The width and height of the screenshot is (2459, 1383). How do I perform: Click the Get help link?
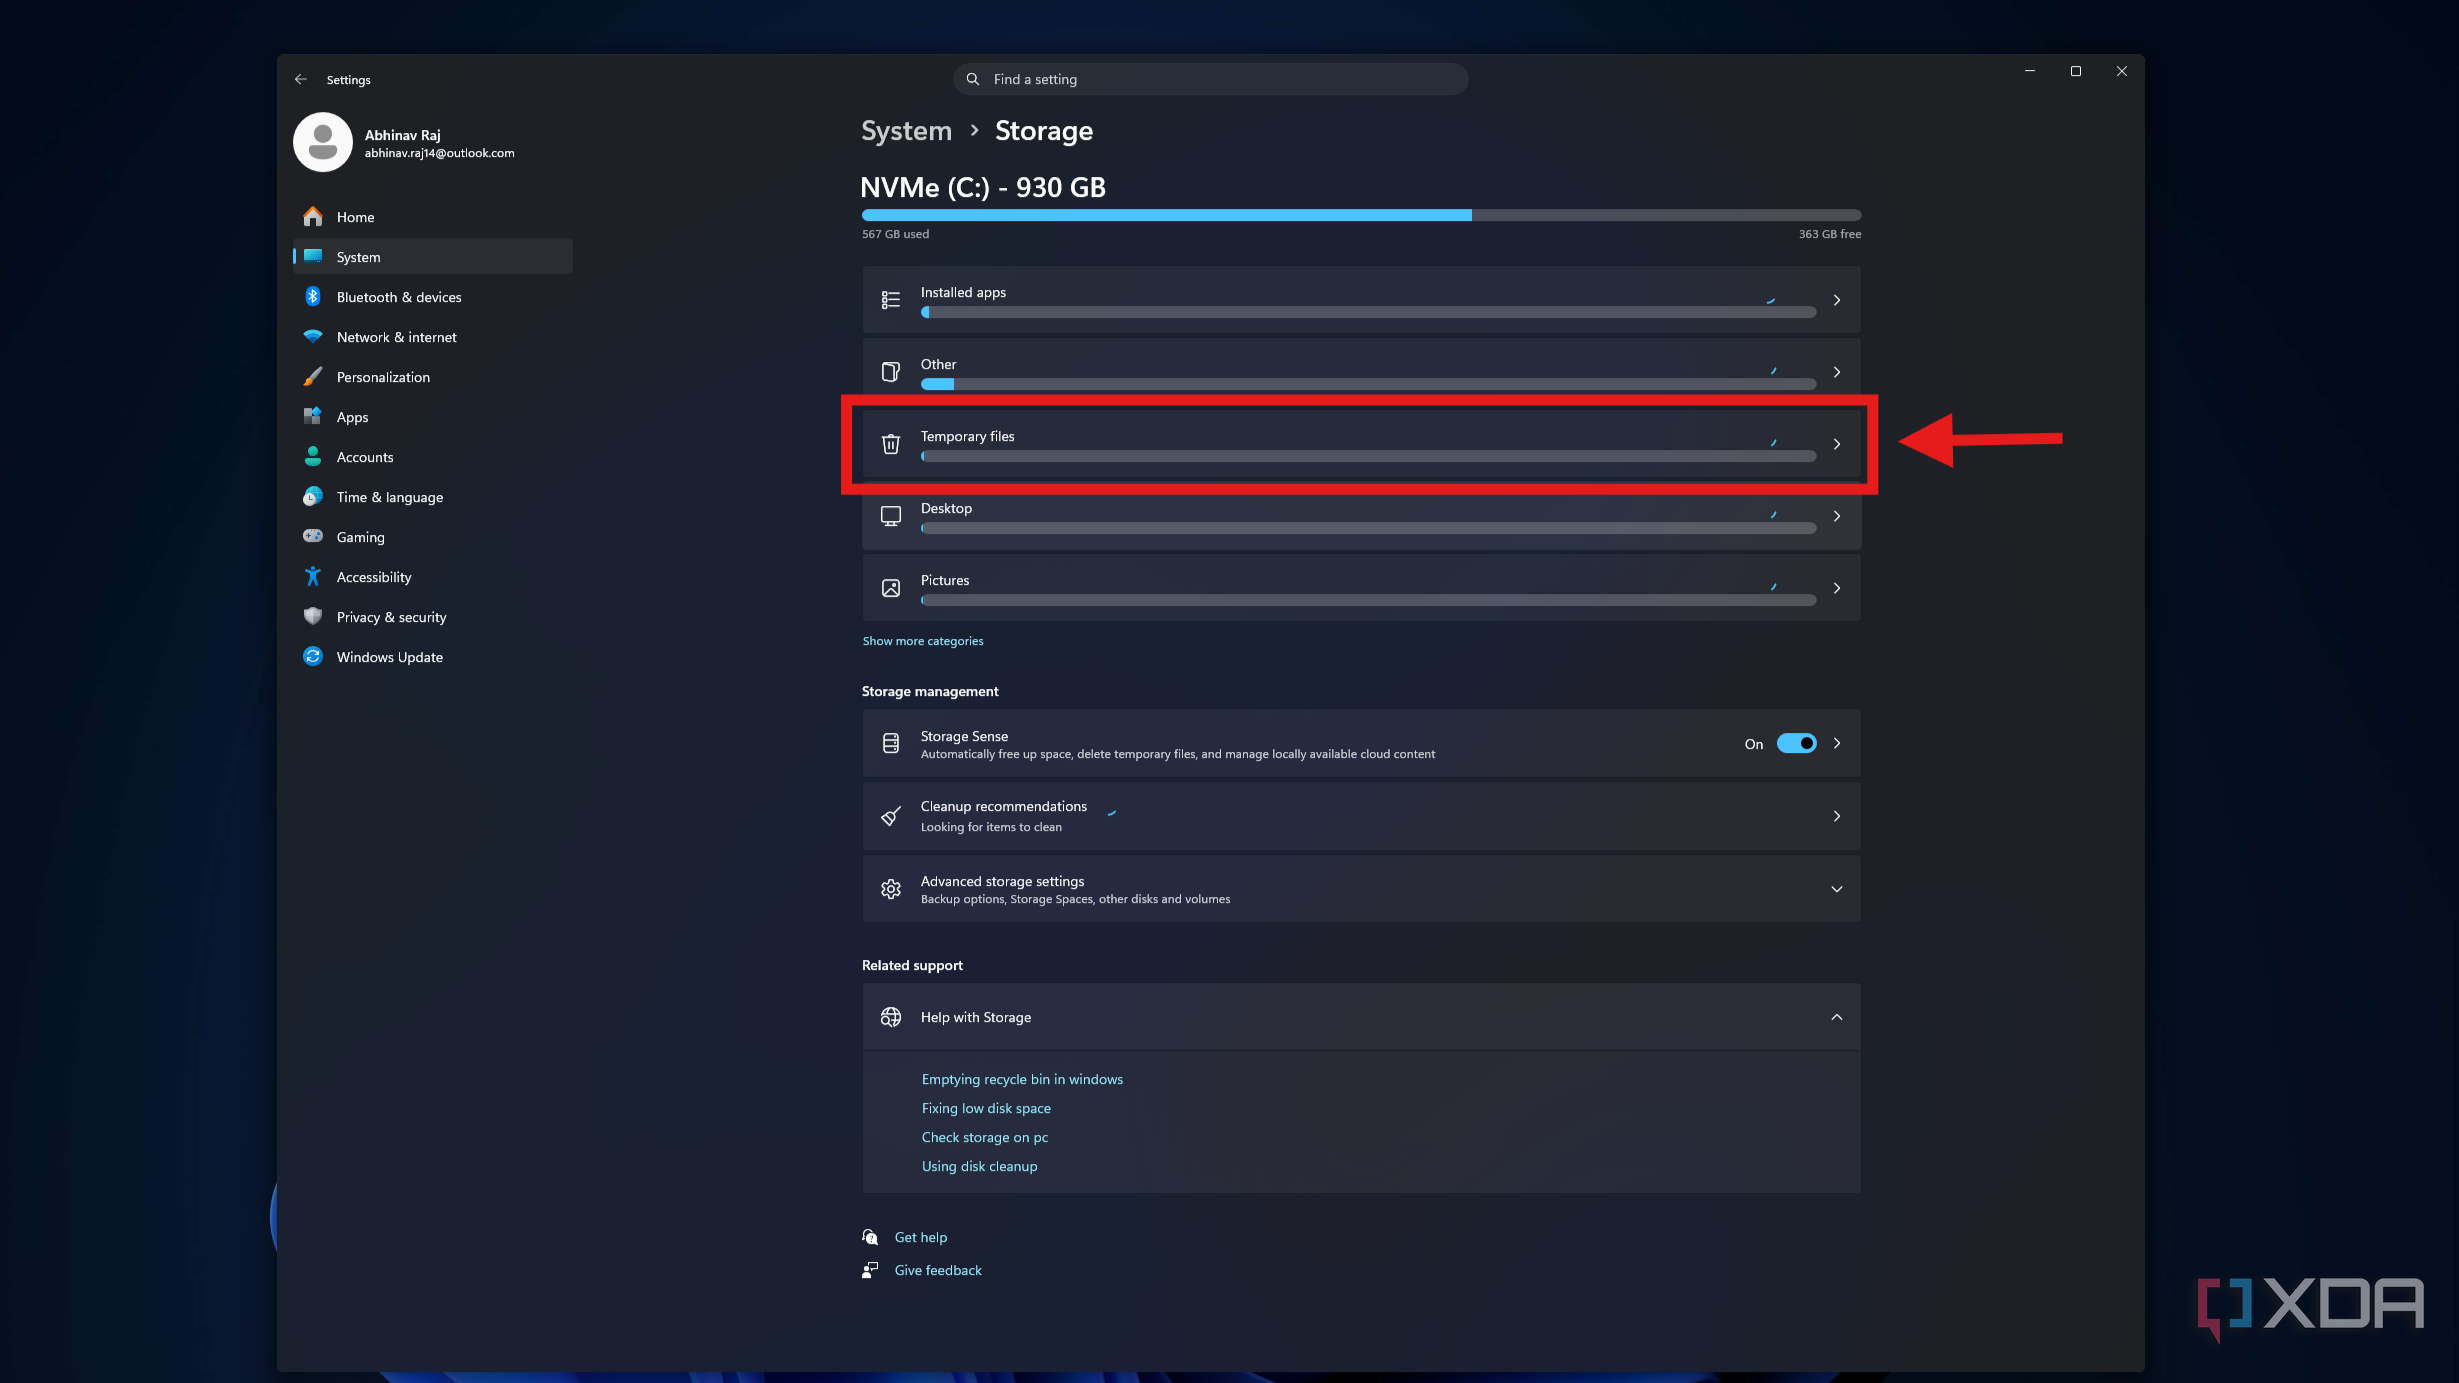[x=920, y=1237]
